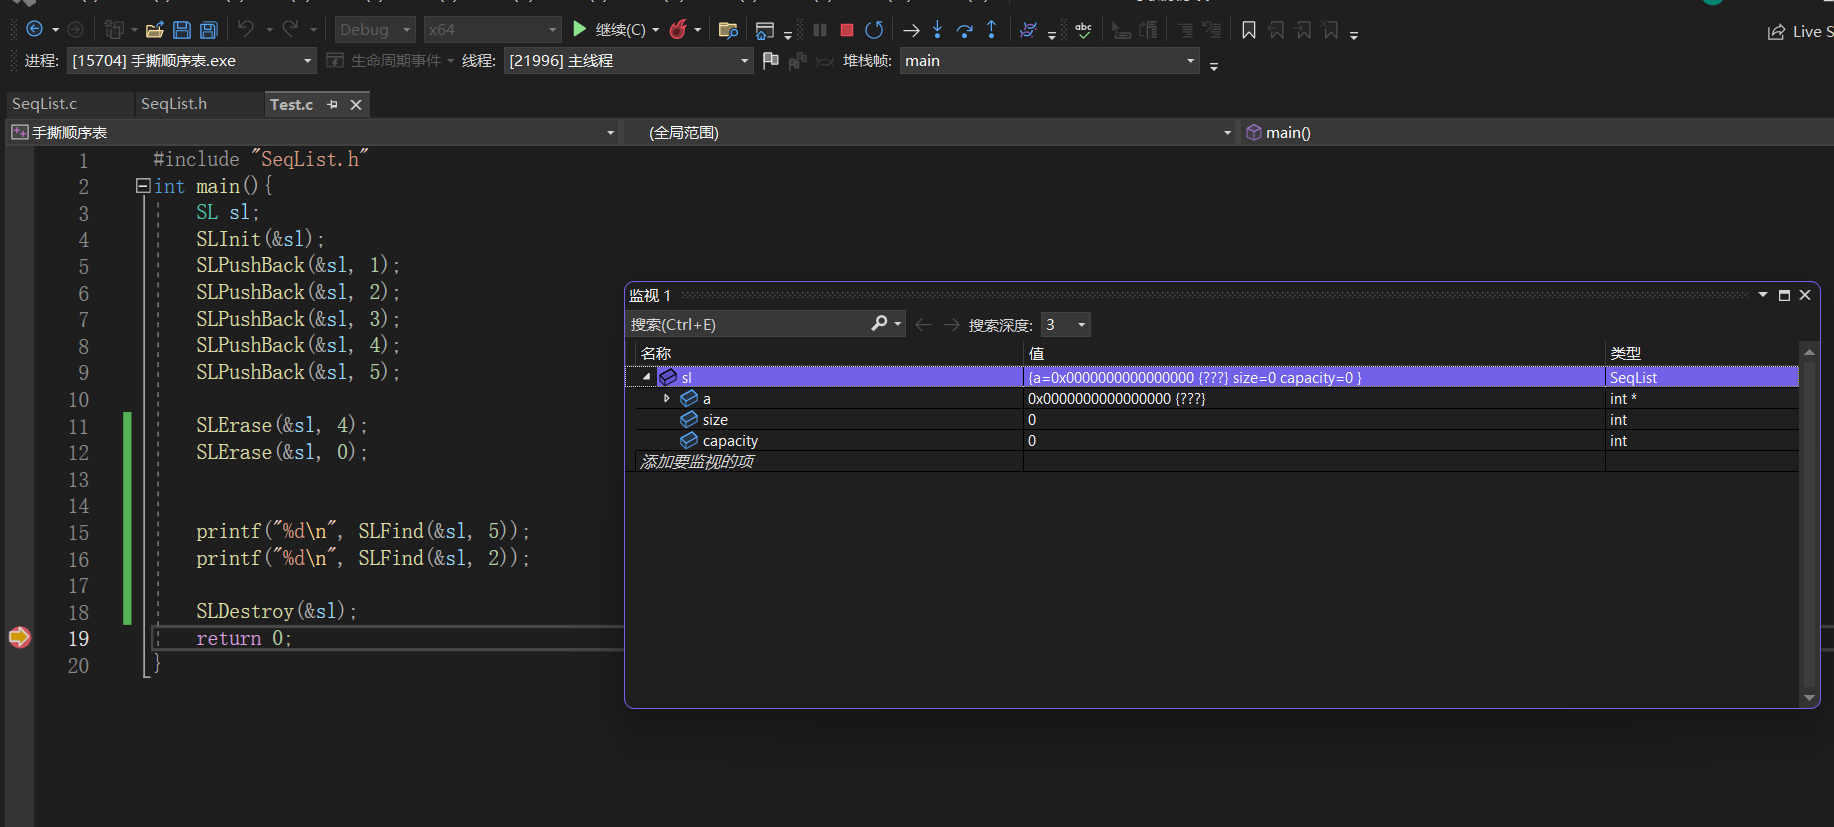This screenshot has height=827, width=1834.
Task: Save the current file with Save icon
Action: 182,30
